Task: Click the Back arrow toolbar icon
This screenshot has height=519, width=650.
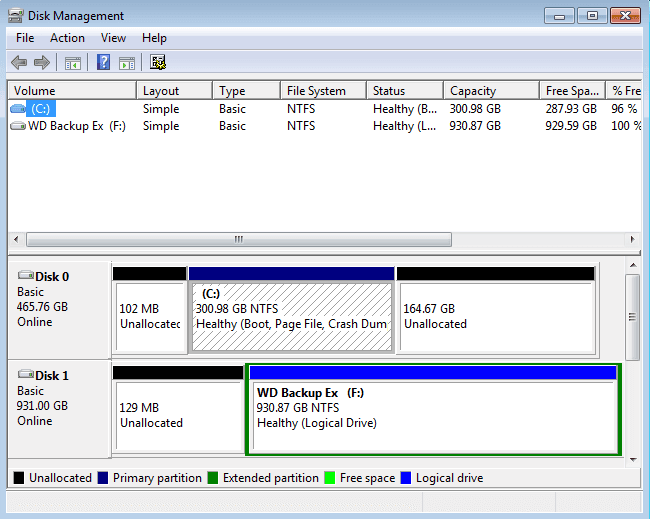Action: point(19,63)
